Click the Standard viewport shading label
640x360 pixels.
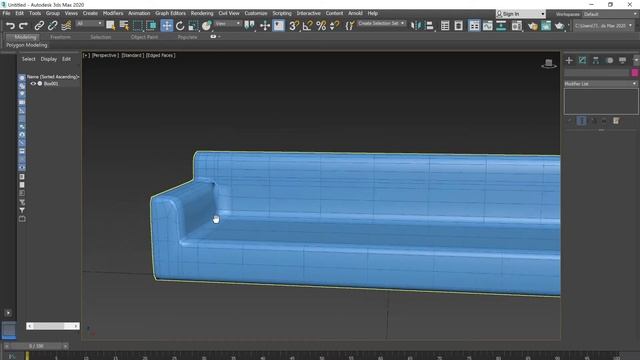(132, 55)
